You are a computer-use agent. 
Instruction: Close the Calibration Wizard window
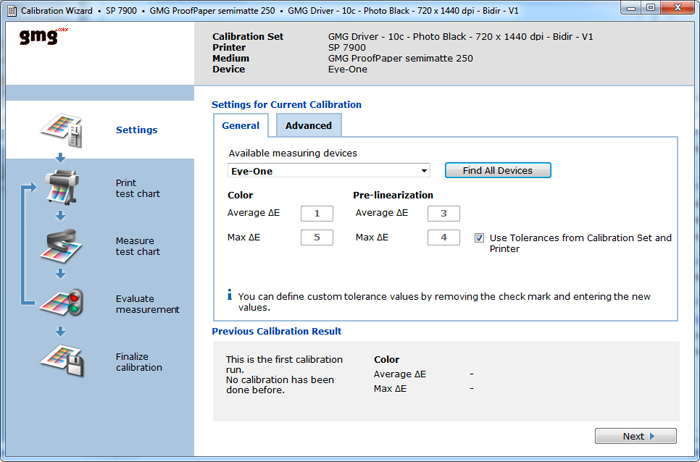[678, 8]
